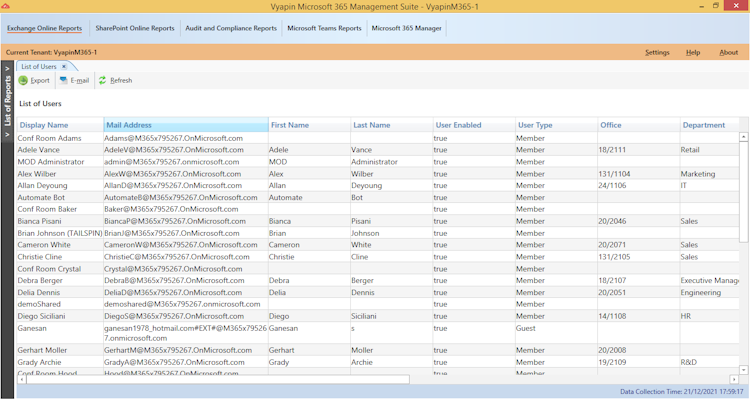Click the Export button label
This screenshot has width=750, height=400.
click(40, 80)
